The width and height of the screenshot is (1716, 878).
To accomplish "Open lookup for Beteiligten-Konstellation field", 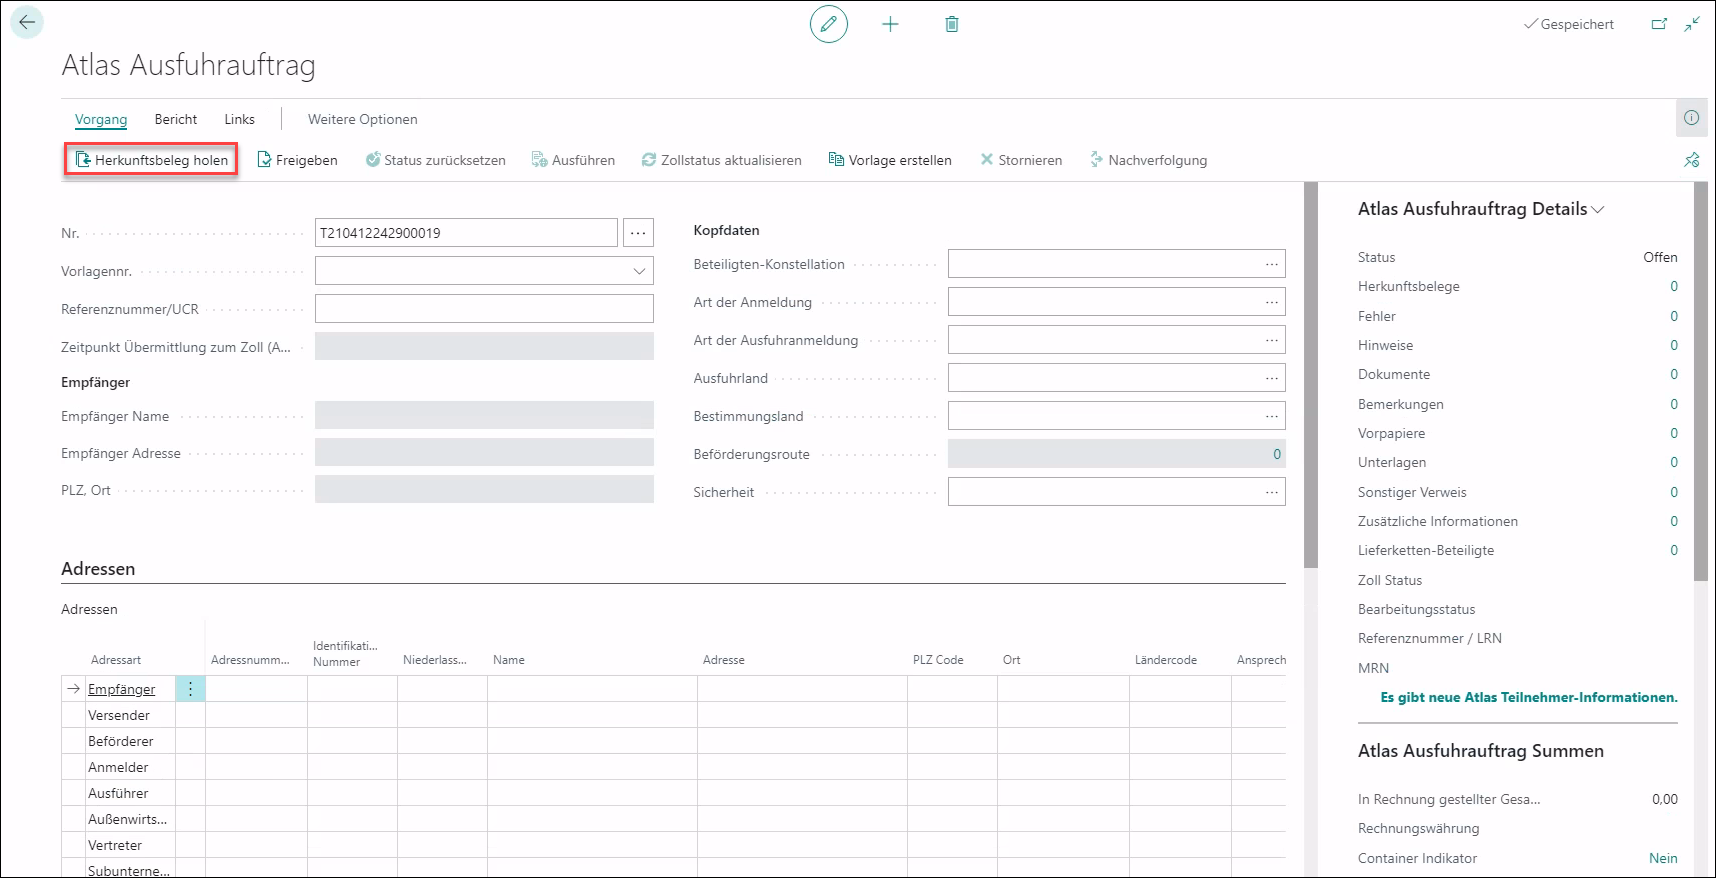I will click(1271, 264).
